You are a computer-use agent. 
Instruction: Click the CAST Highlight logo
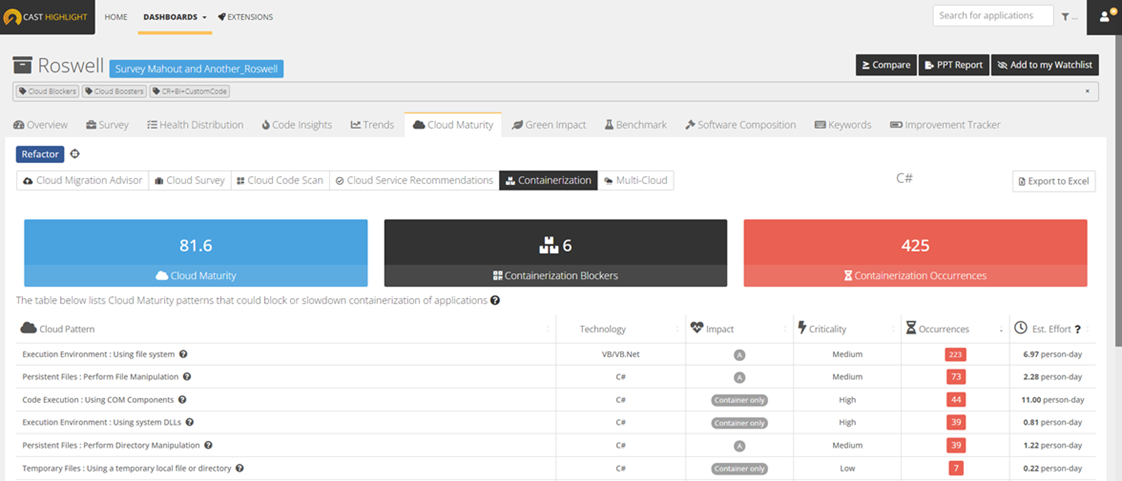(x=47, y=16)
